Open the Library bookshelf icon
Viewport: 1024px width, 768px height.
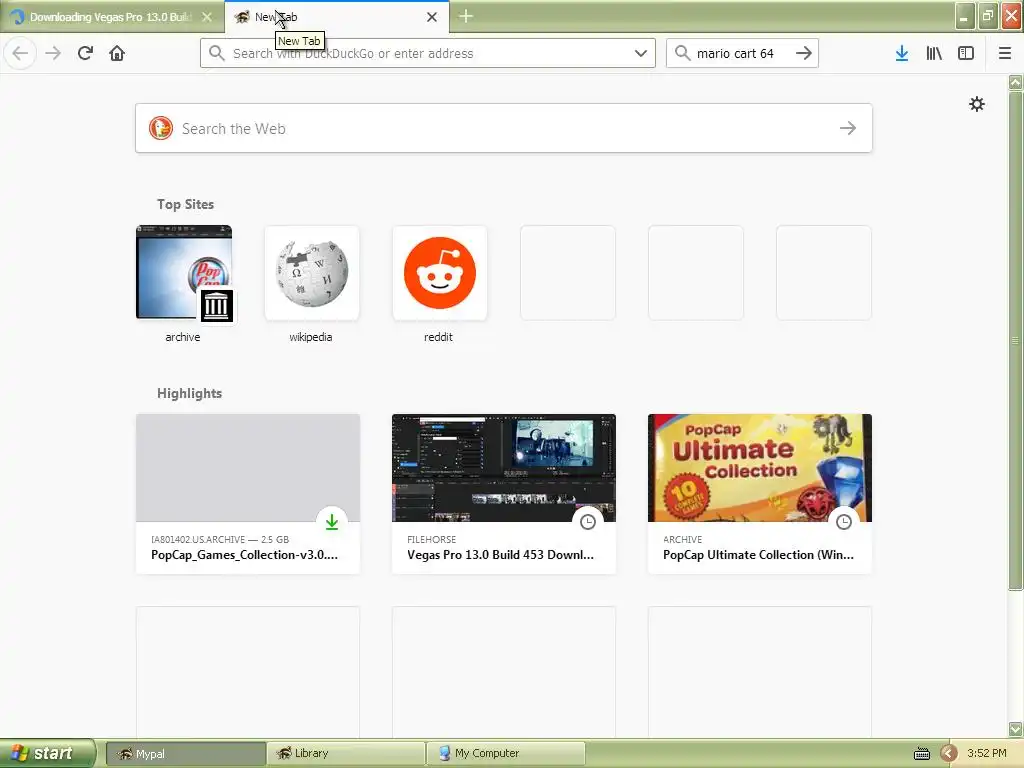(934, 53)
